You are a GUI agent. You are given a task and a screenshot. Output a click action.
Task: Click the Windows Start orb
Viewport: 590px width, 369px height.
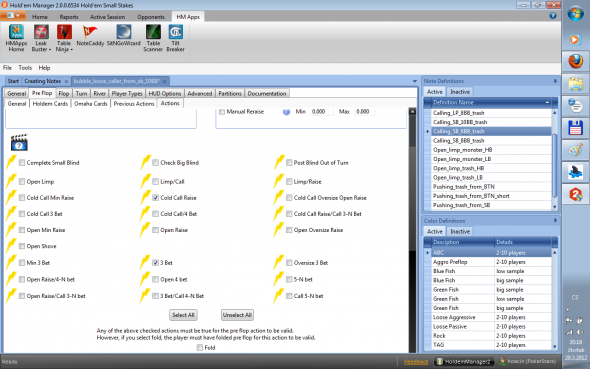[x=576, y=14]
